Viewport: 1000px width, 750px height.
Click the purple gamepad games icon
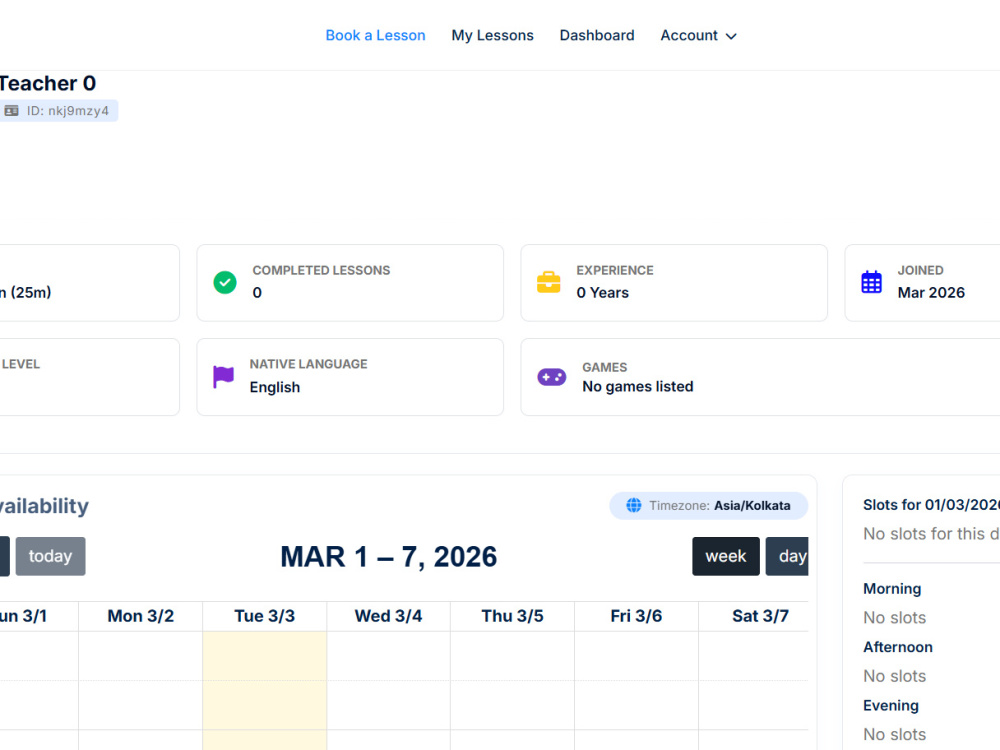pos(552,377)
